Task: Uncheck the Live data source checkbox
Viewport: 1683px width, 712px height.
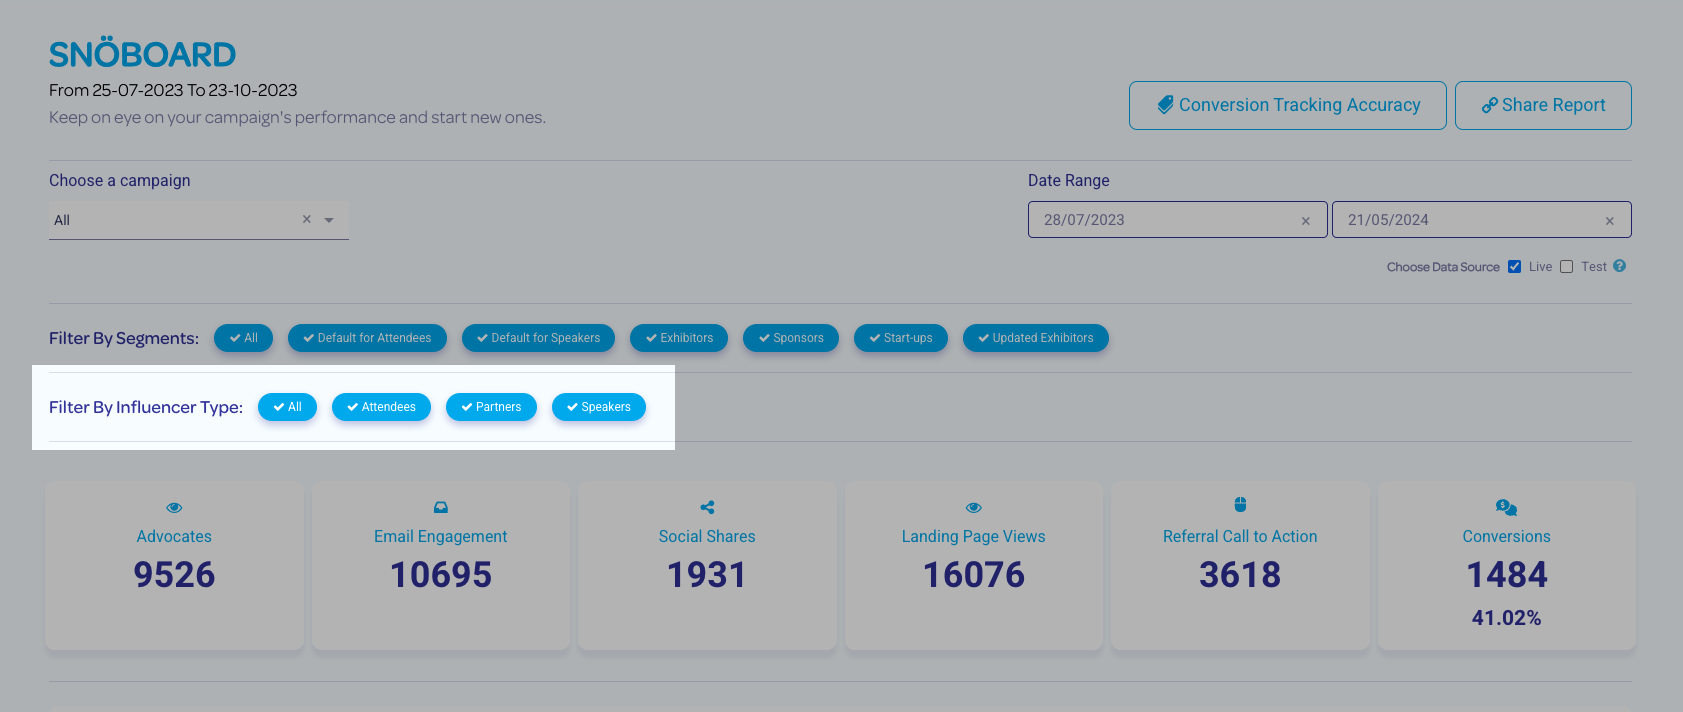Action: (x=1514, y=267)
